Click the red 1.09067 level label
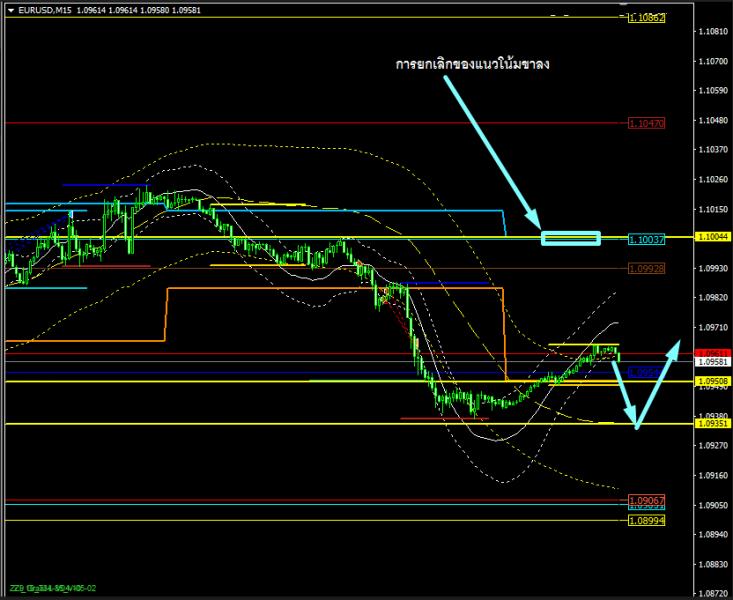Screen dimensions: 733x600 click(x=647, y=500)
